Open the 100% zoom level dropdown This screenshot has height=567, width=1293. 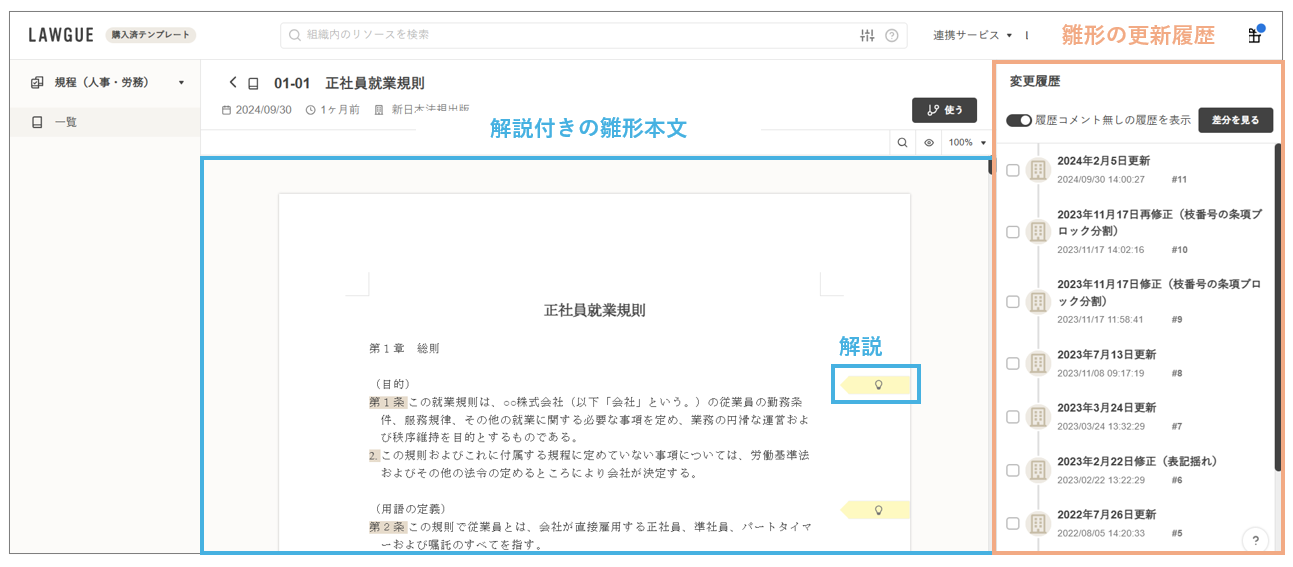(x=967, y=143)
